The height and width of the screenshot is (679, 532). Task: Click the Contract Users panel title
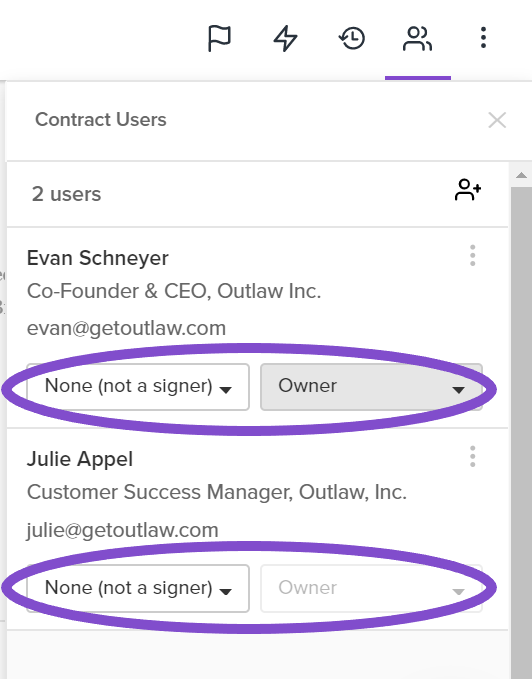click(x=101, y=120)
